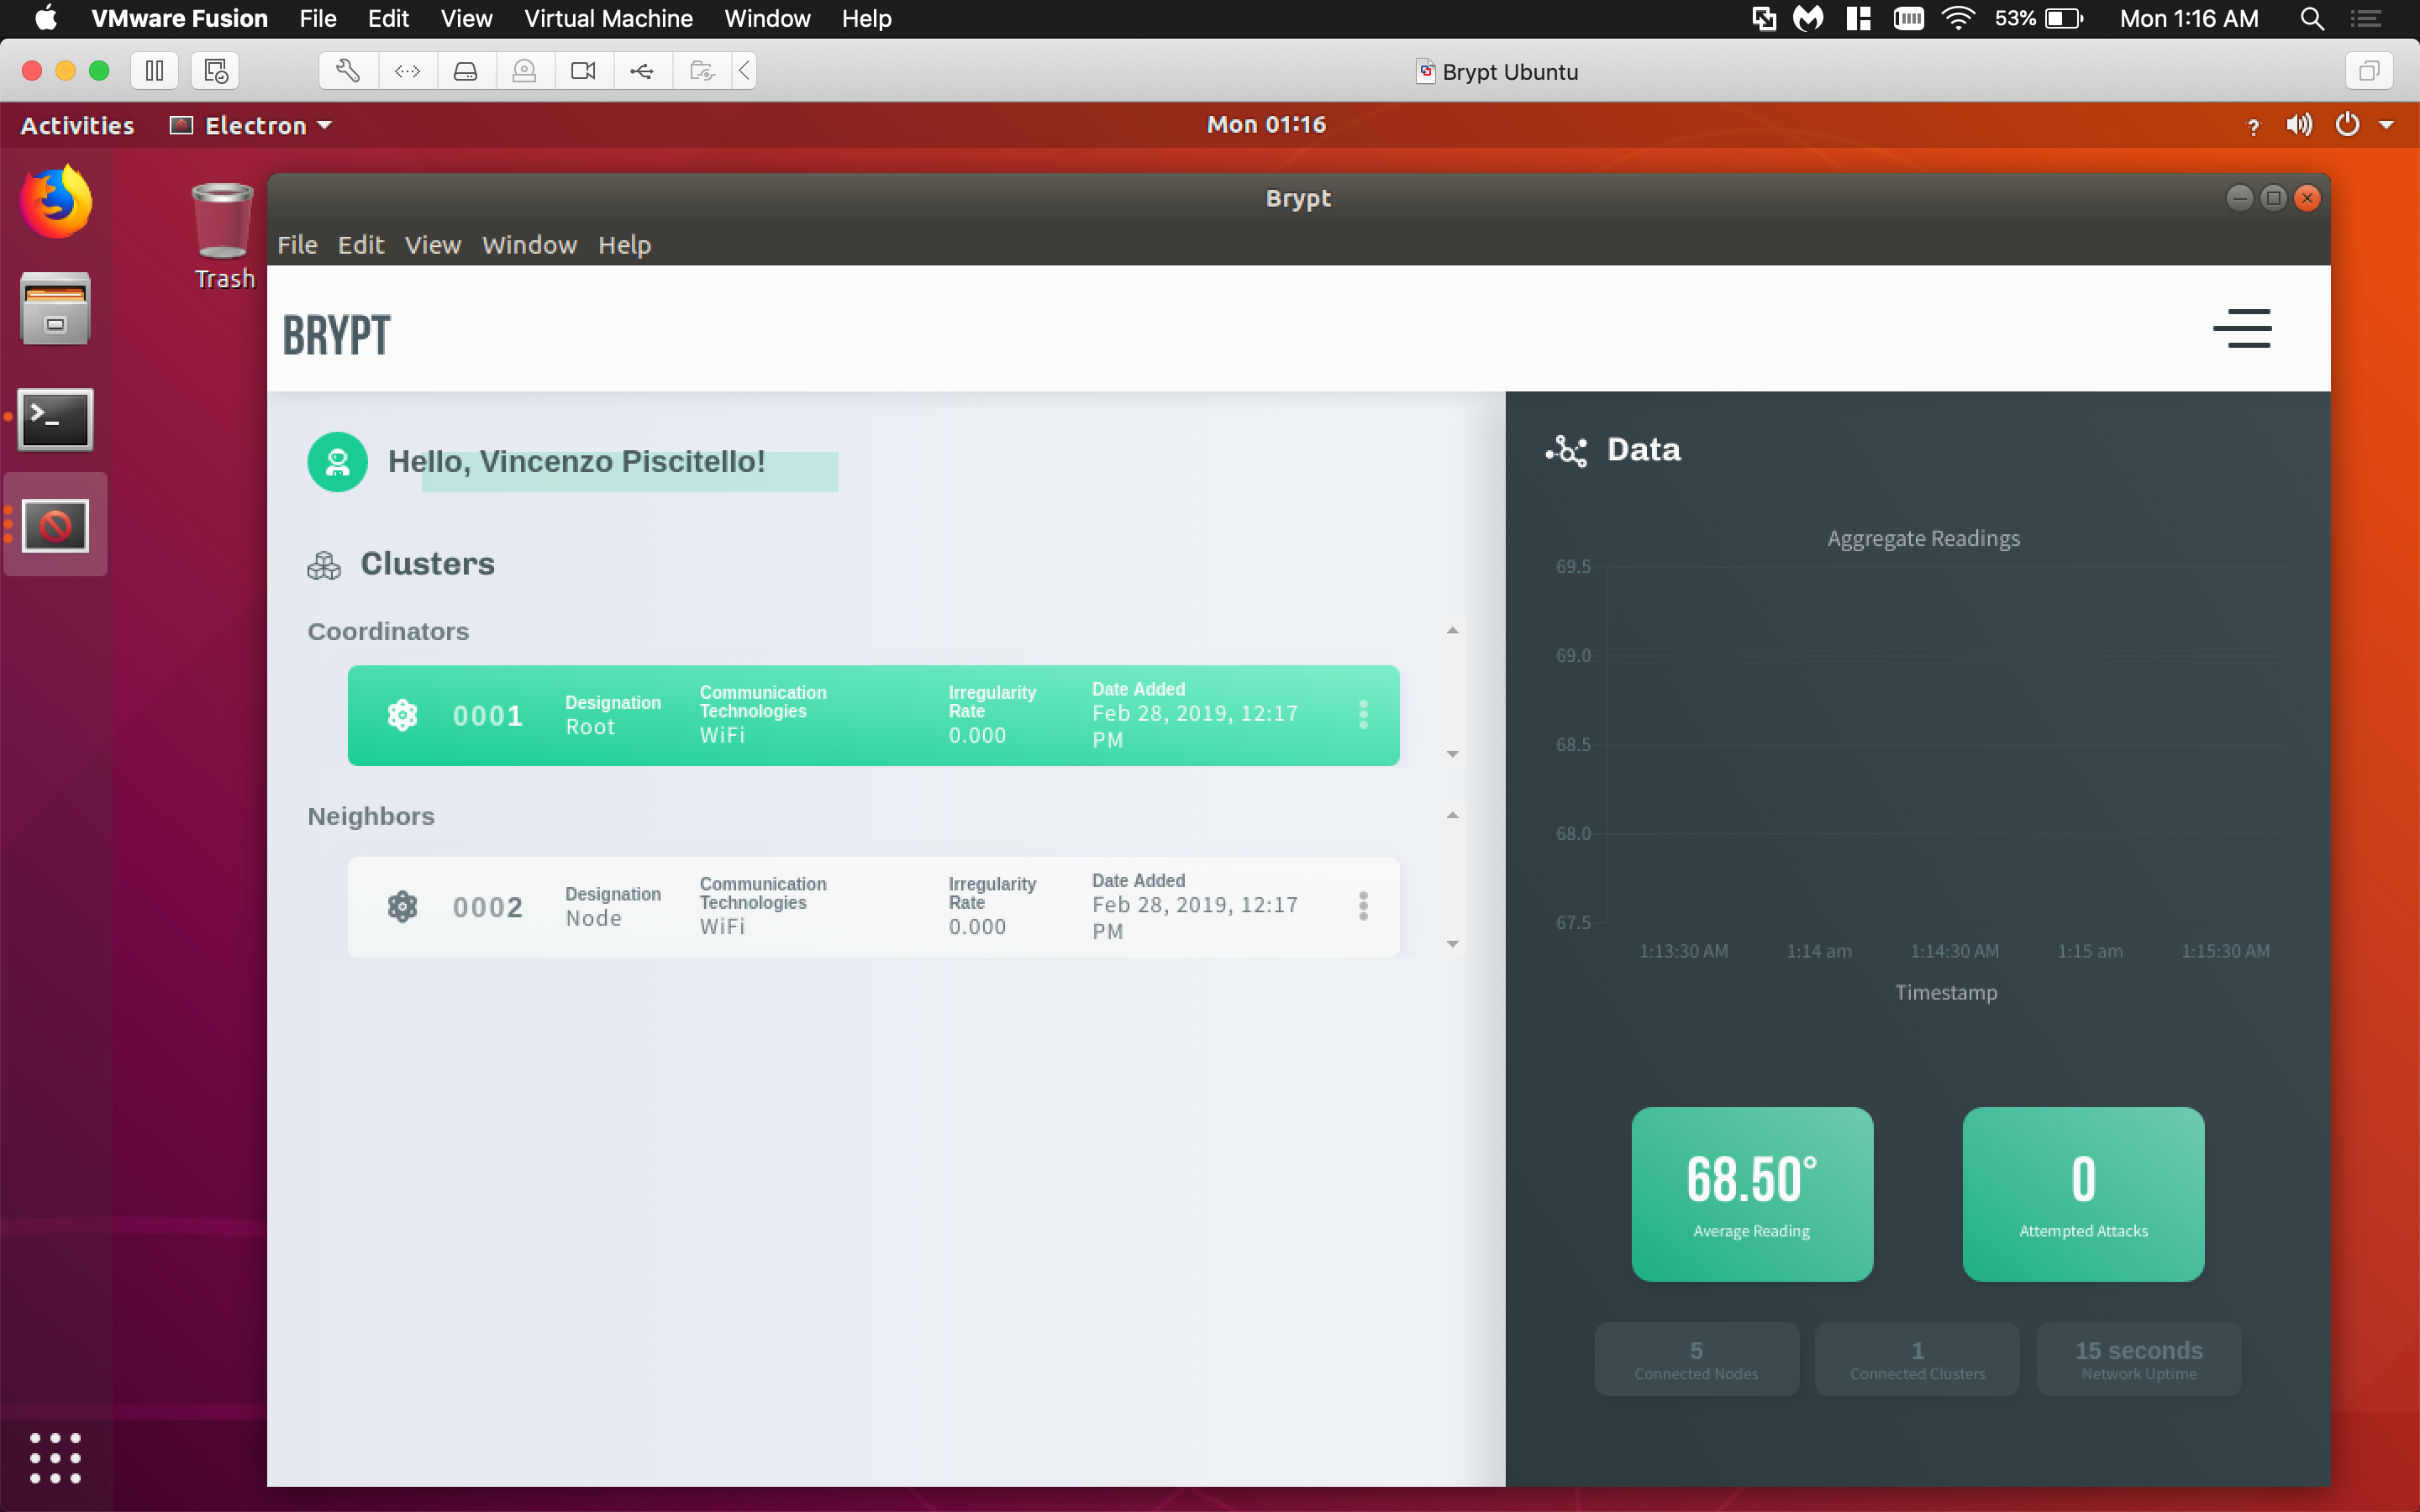
Task: Collapse the Coordinators section
Action: (1453, 631)
